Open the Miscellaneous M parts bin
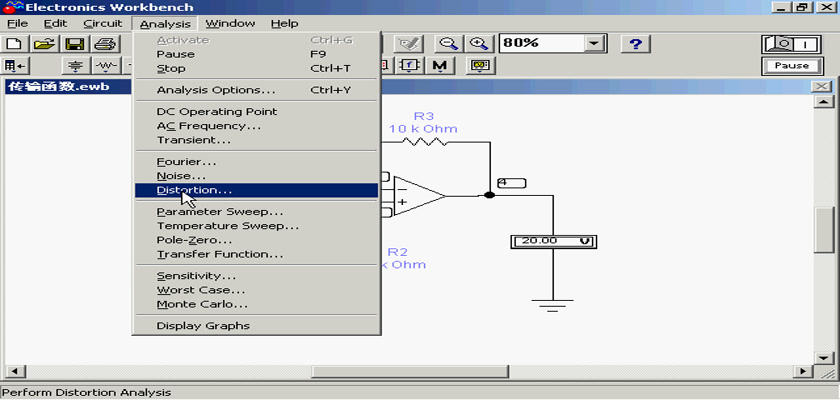Screen dimensions: 840x400 (x=440, y=66)
